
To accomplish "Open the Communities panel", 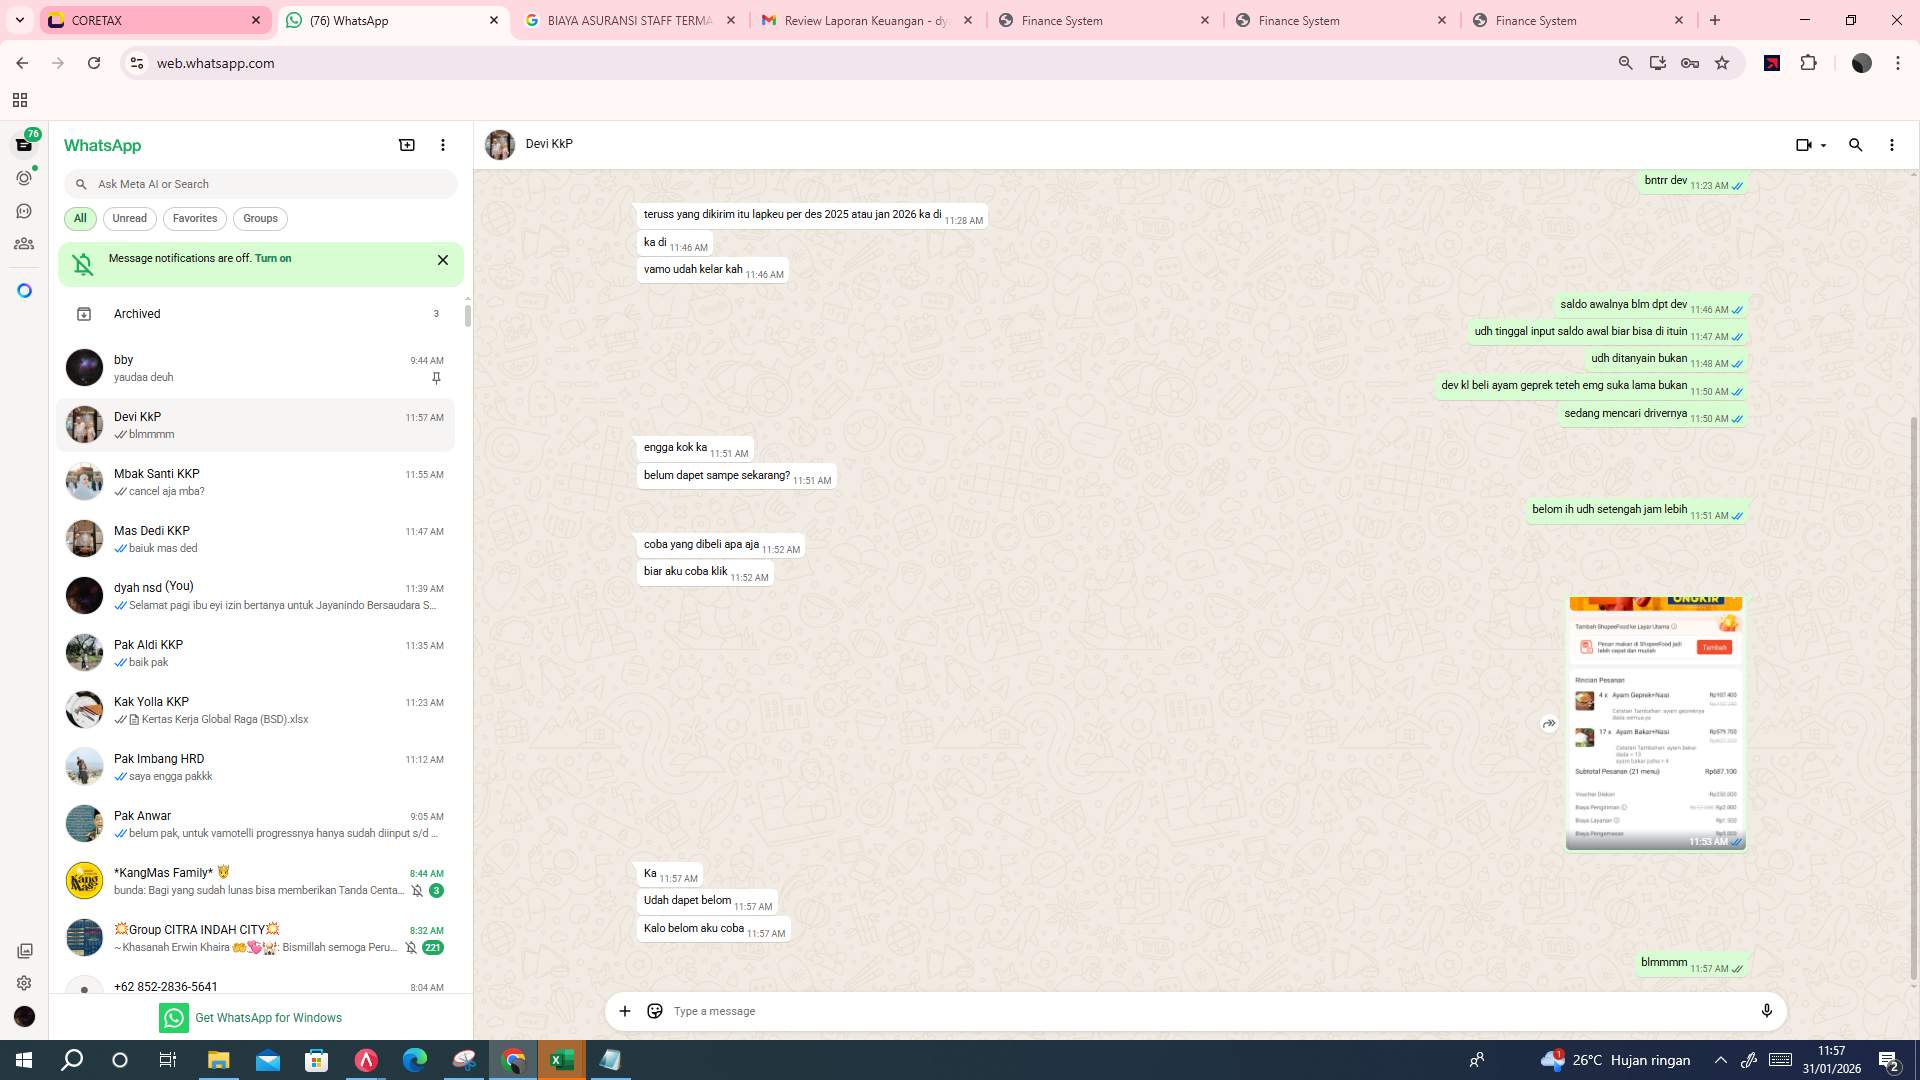I will [x=24, y=243].
